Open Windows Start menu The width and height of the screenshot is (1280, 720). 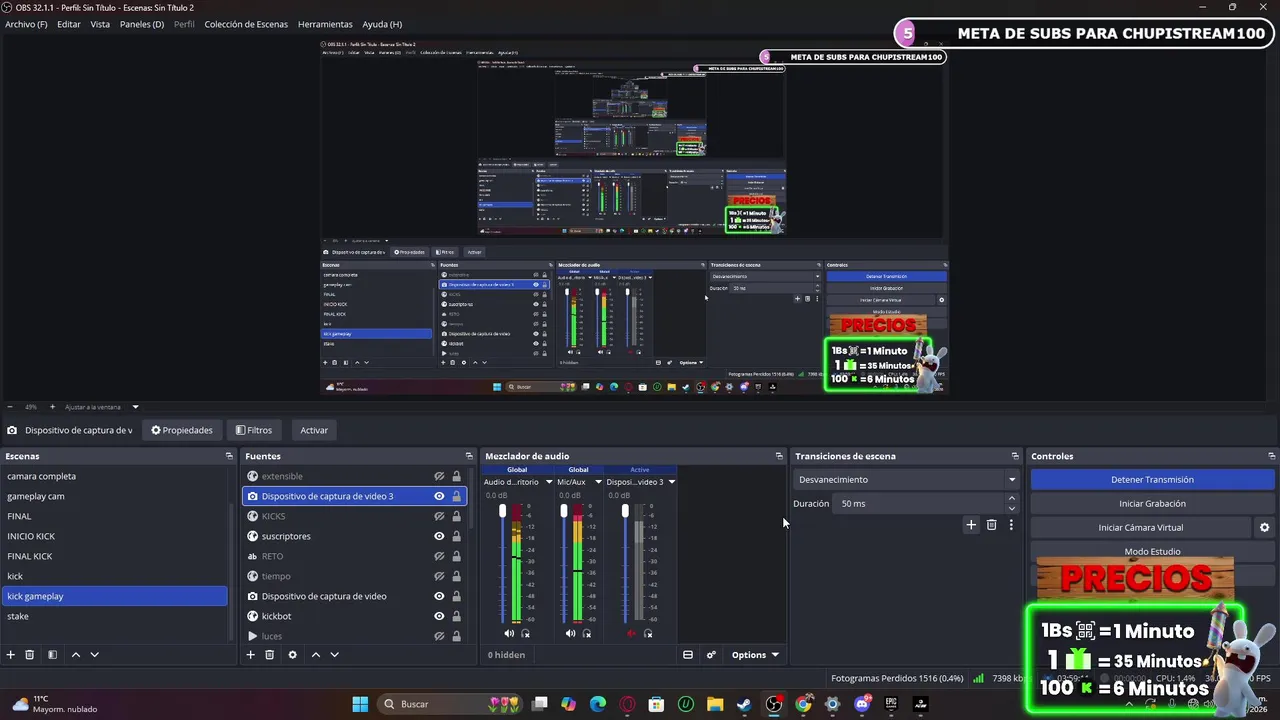point(360,704)
